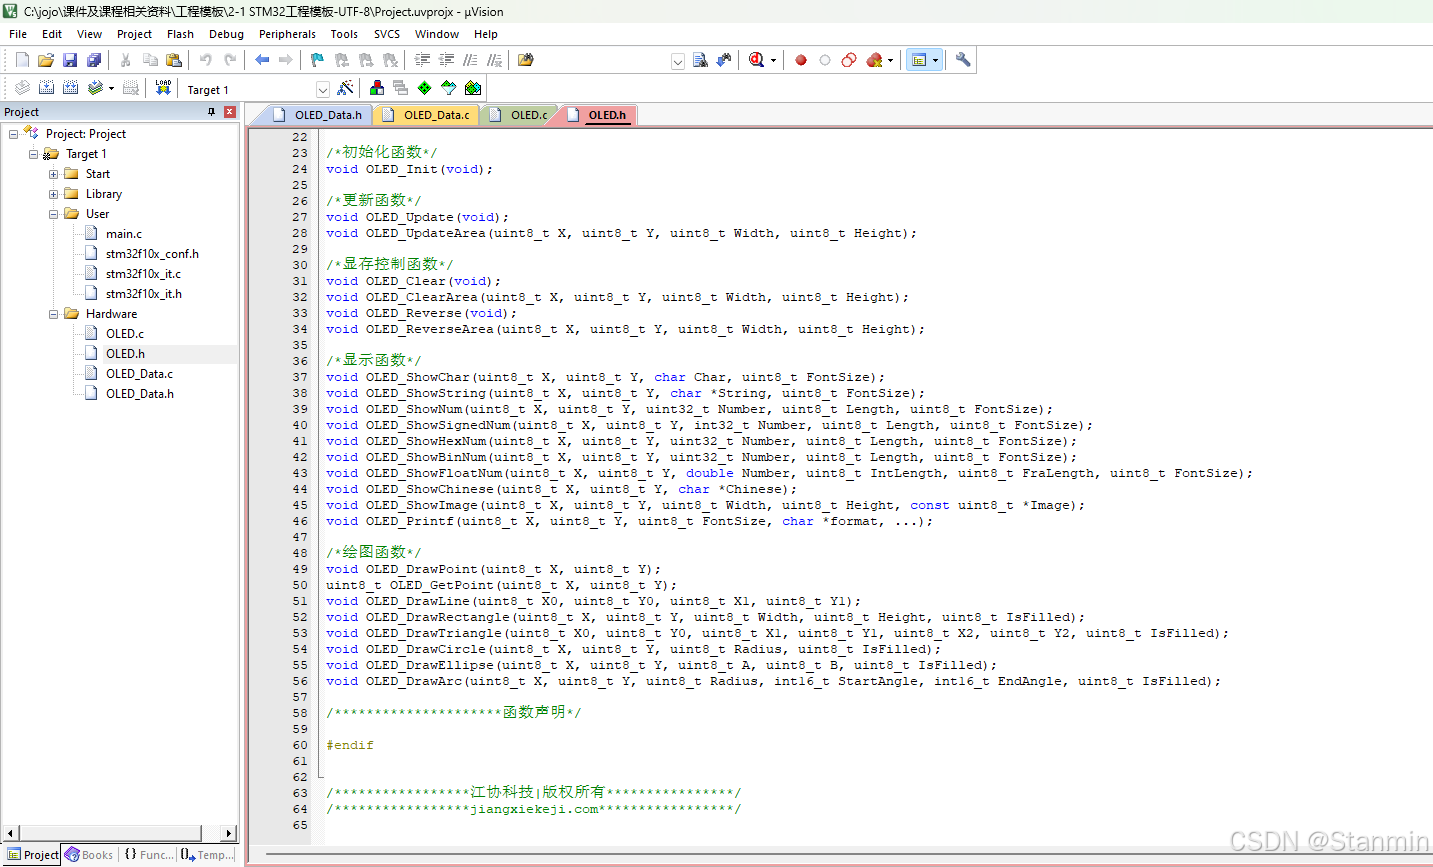Translate the current file with the translate icon
This screenshot has height=867, width=1433.
tap(22, 88)
